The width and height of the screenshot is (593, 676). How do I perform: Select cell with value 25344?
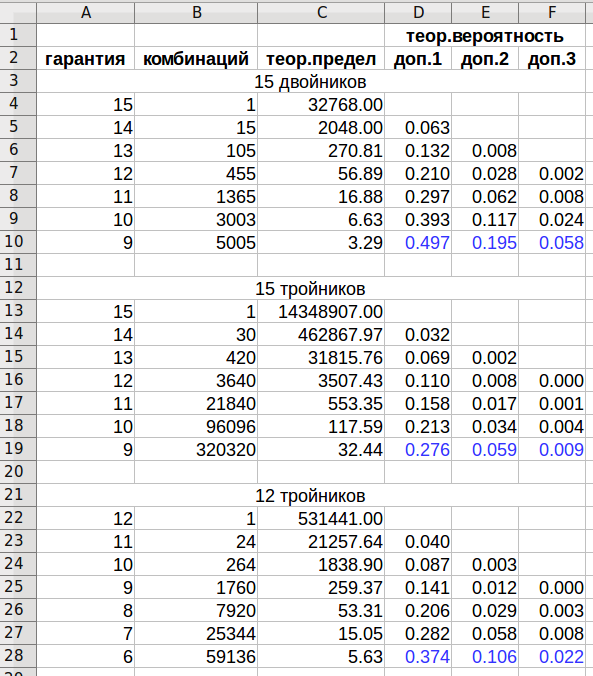pyautogui.click(x=196, y=633)
